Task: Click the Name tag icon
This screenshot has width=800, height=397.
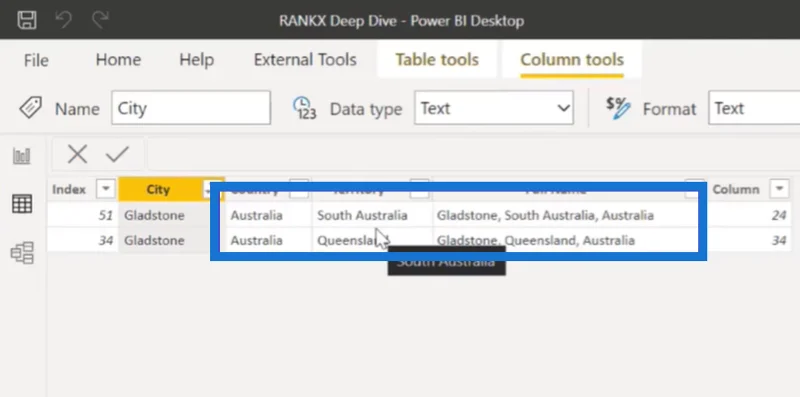Action: click(31, 108)
